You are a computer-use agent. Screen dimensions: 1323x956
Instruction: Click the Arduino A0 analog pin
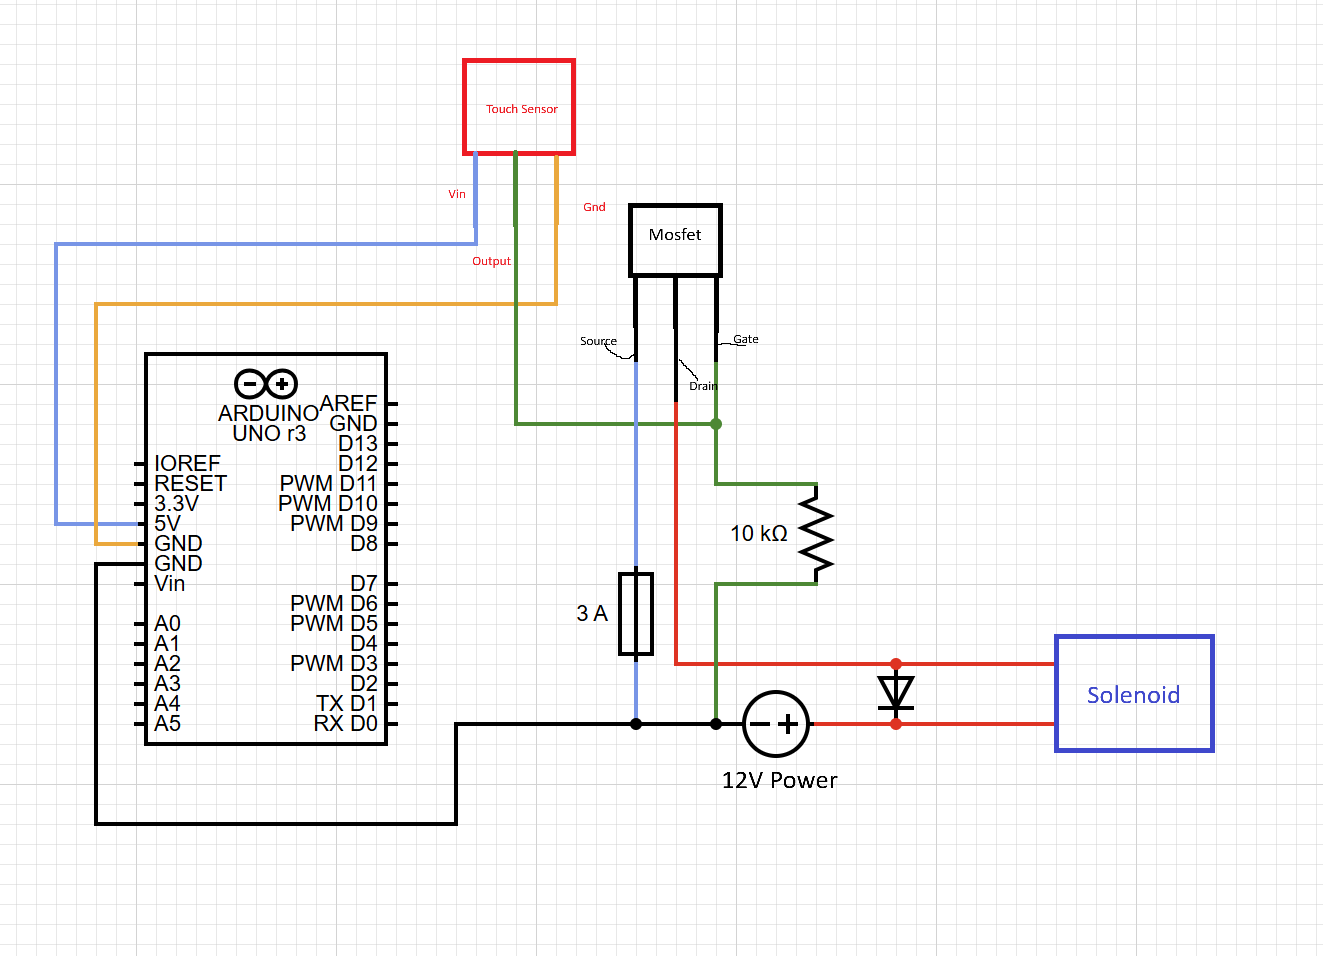167,623
